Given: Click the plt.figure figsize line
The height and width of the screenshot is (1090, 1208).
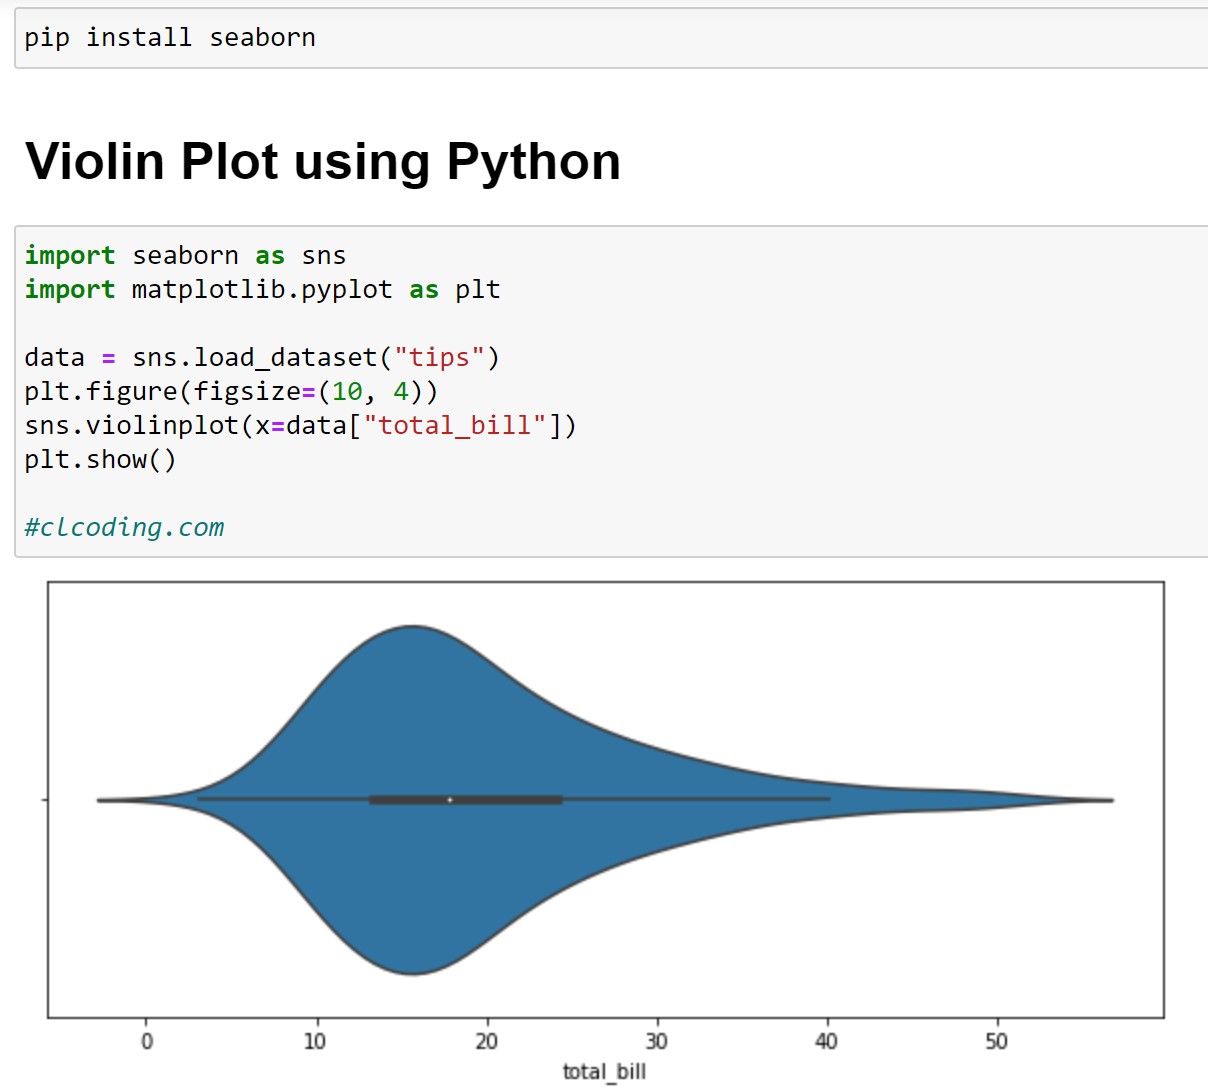Looking at the screenshot, I should click(231, 392).
